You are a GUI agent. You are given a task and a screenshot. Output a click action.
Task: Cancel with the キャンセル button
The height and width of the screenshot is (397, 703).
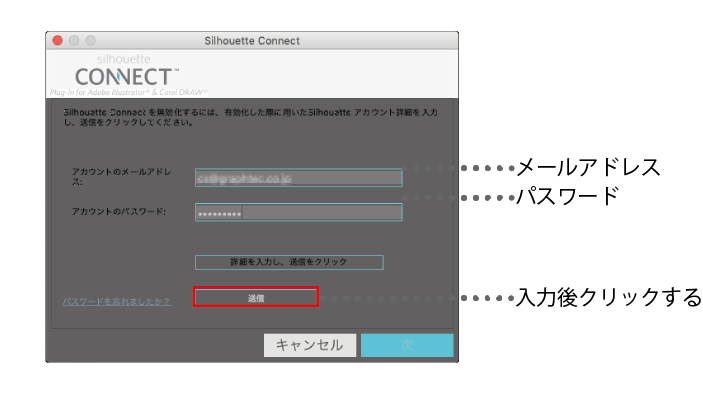(x=310, y=345)
